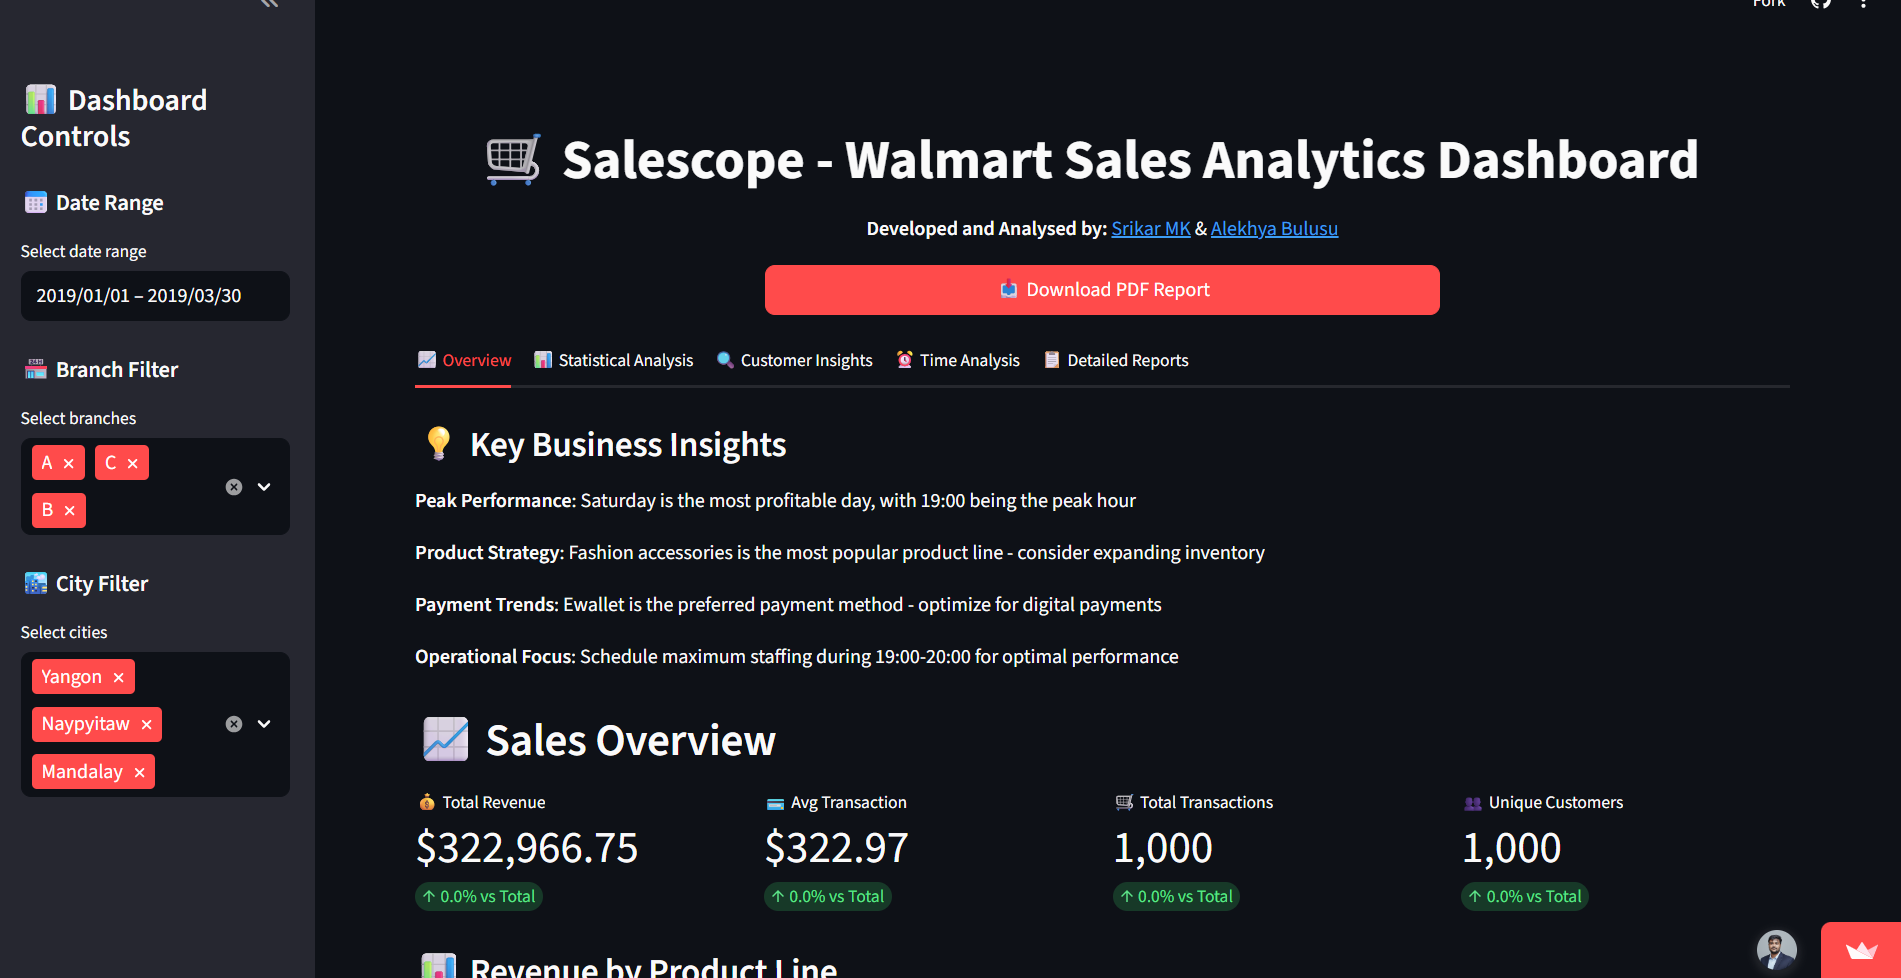Click the developer avatar photo
The height and width of the screenshot is (978, 1901).
(x=1776, y=948)
